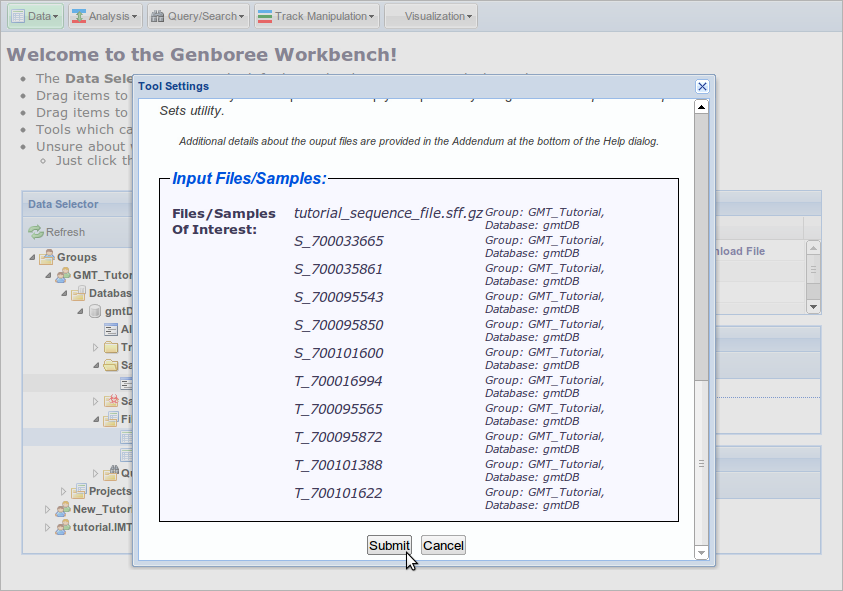Viewport: 843px width, 591px height.
Task: Select the gmtD database cylinder icon
Action: (x=95, y=311)
